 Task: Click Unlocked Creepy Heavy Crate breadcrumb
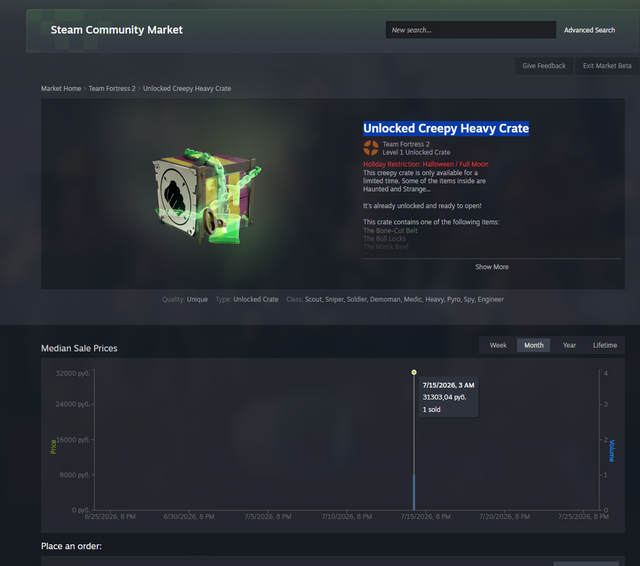pos(187,89)
